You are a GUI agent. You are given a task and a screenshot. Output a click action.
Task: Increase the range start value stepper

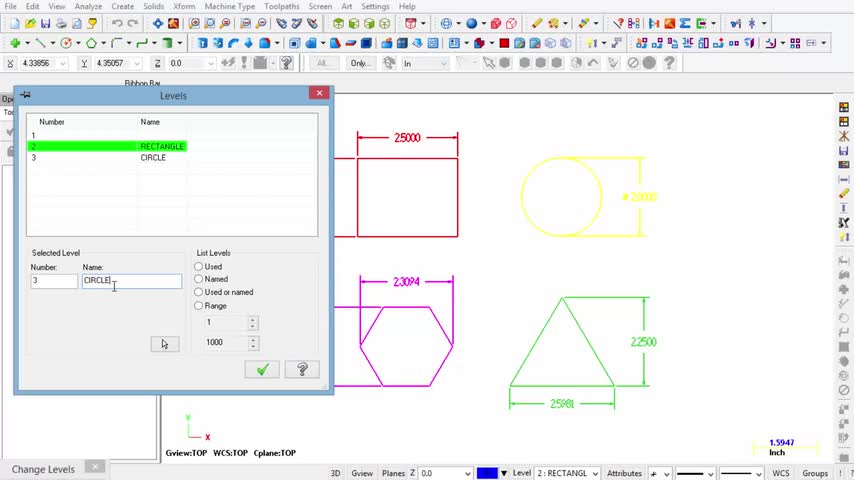pyautogui.click(x=253, y=320)
